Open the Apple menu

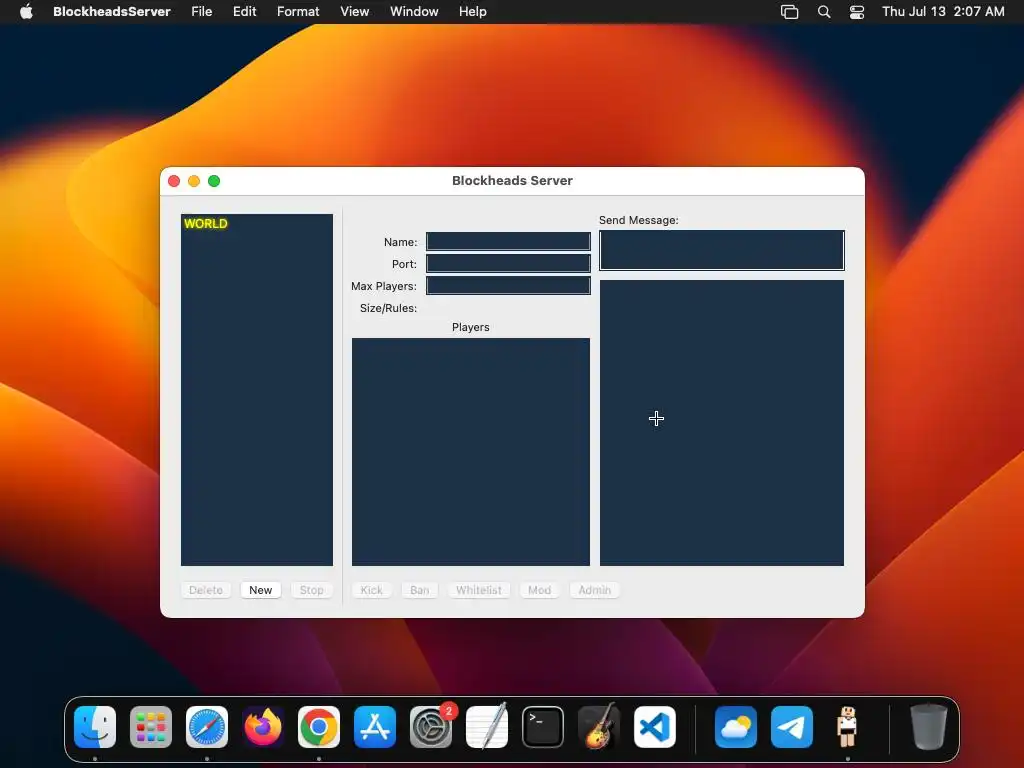point(26,12)
